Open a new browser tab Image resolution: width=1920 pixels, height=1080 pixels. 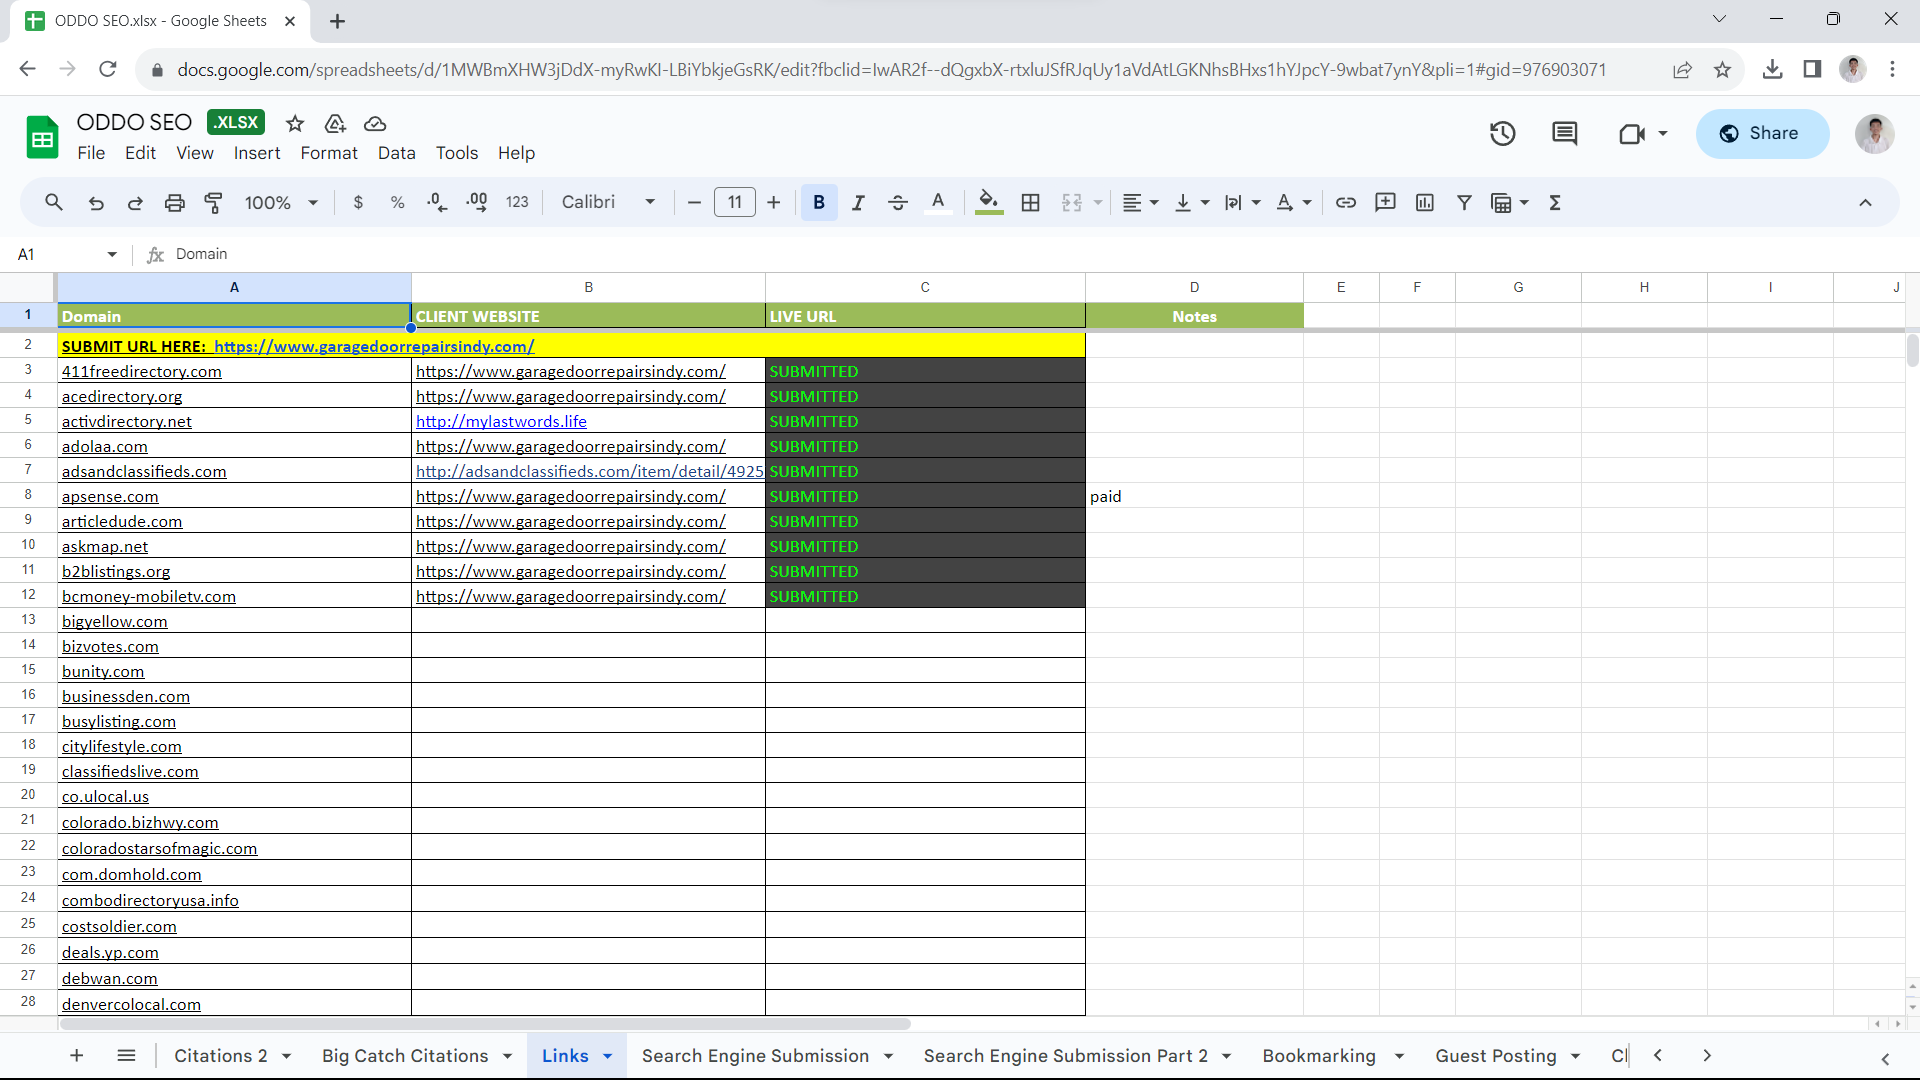click(x=337, y=21)
